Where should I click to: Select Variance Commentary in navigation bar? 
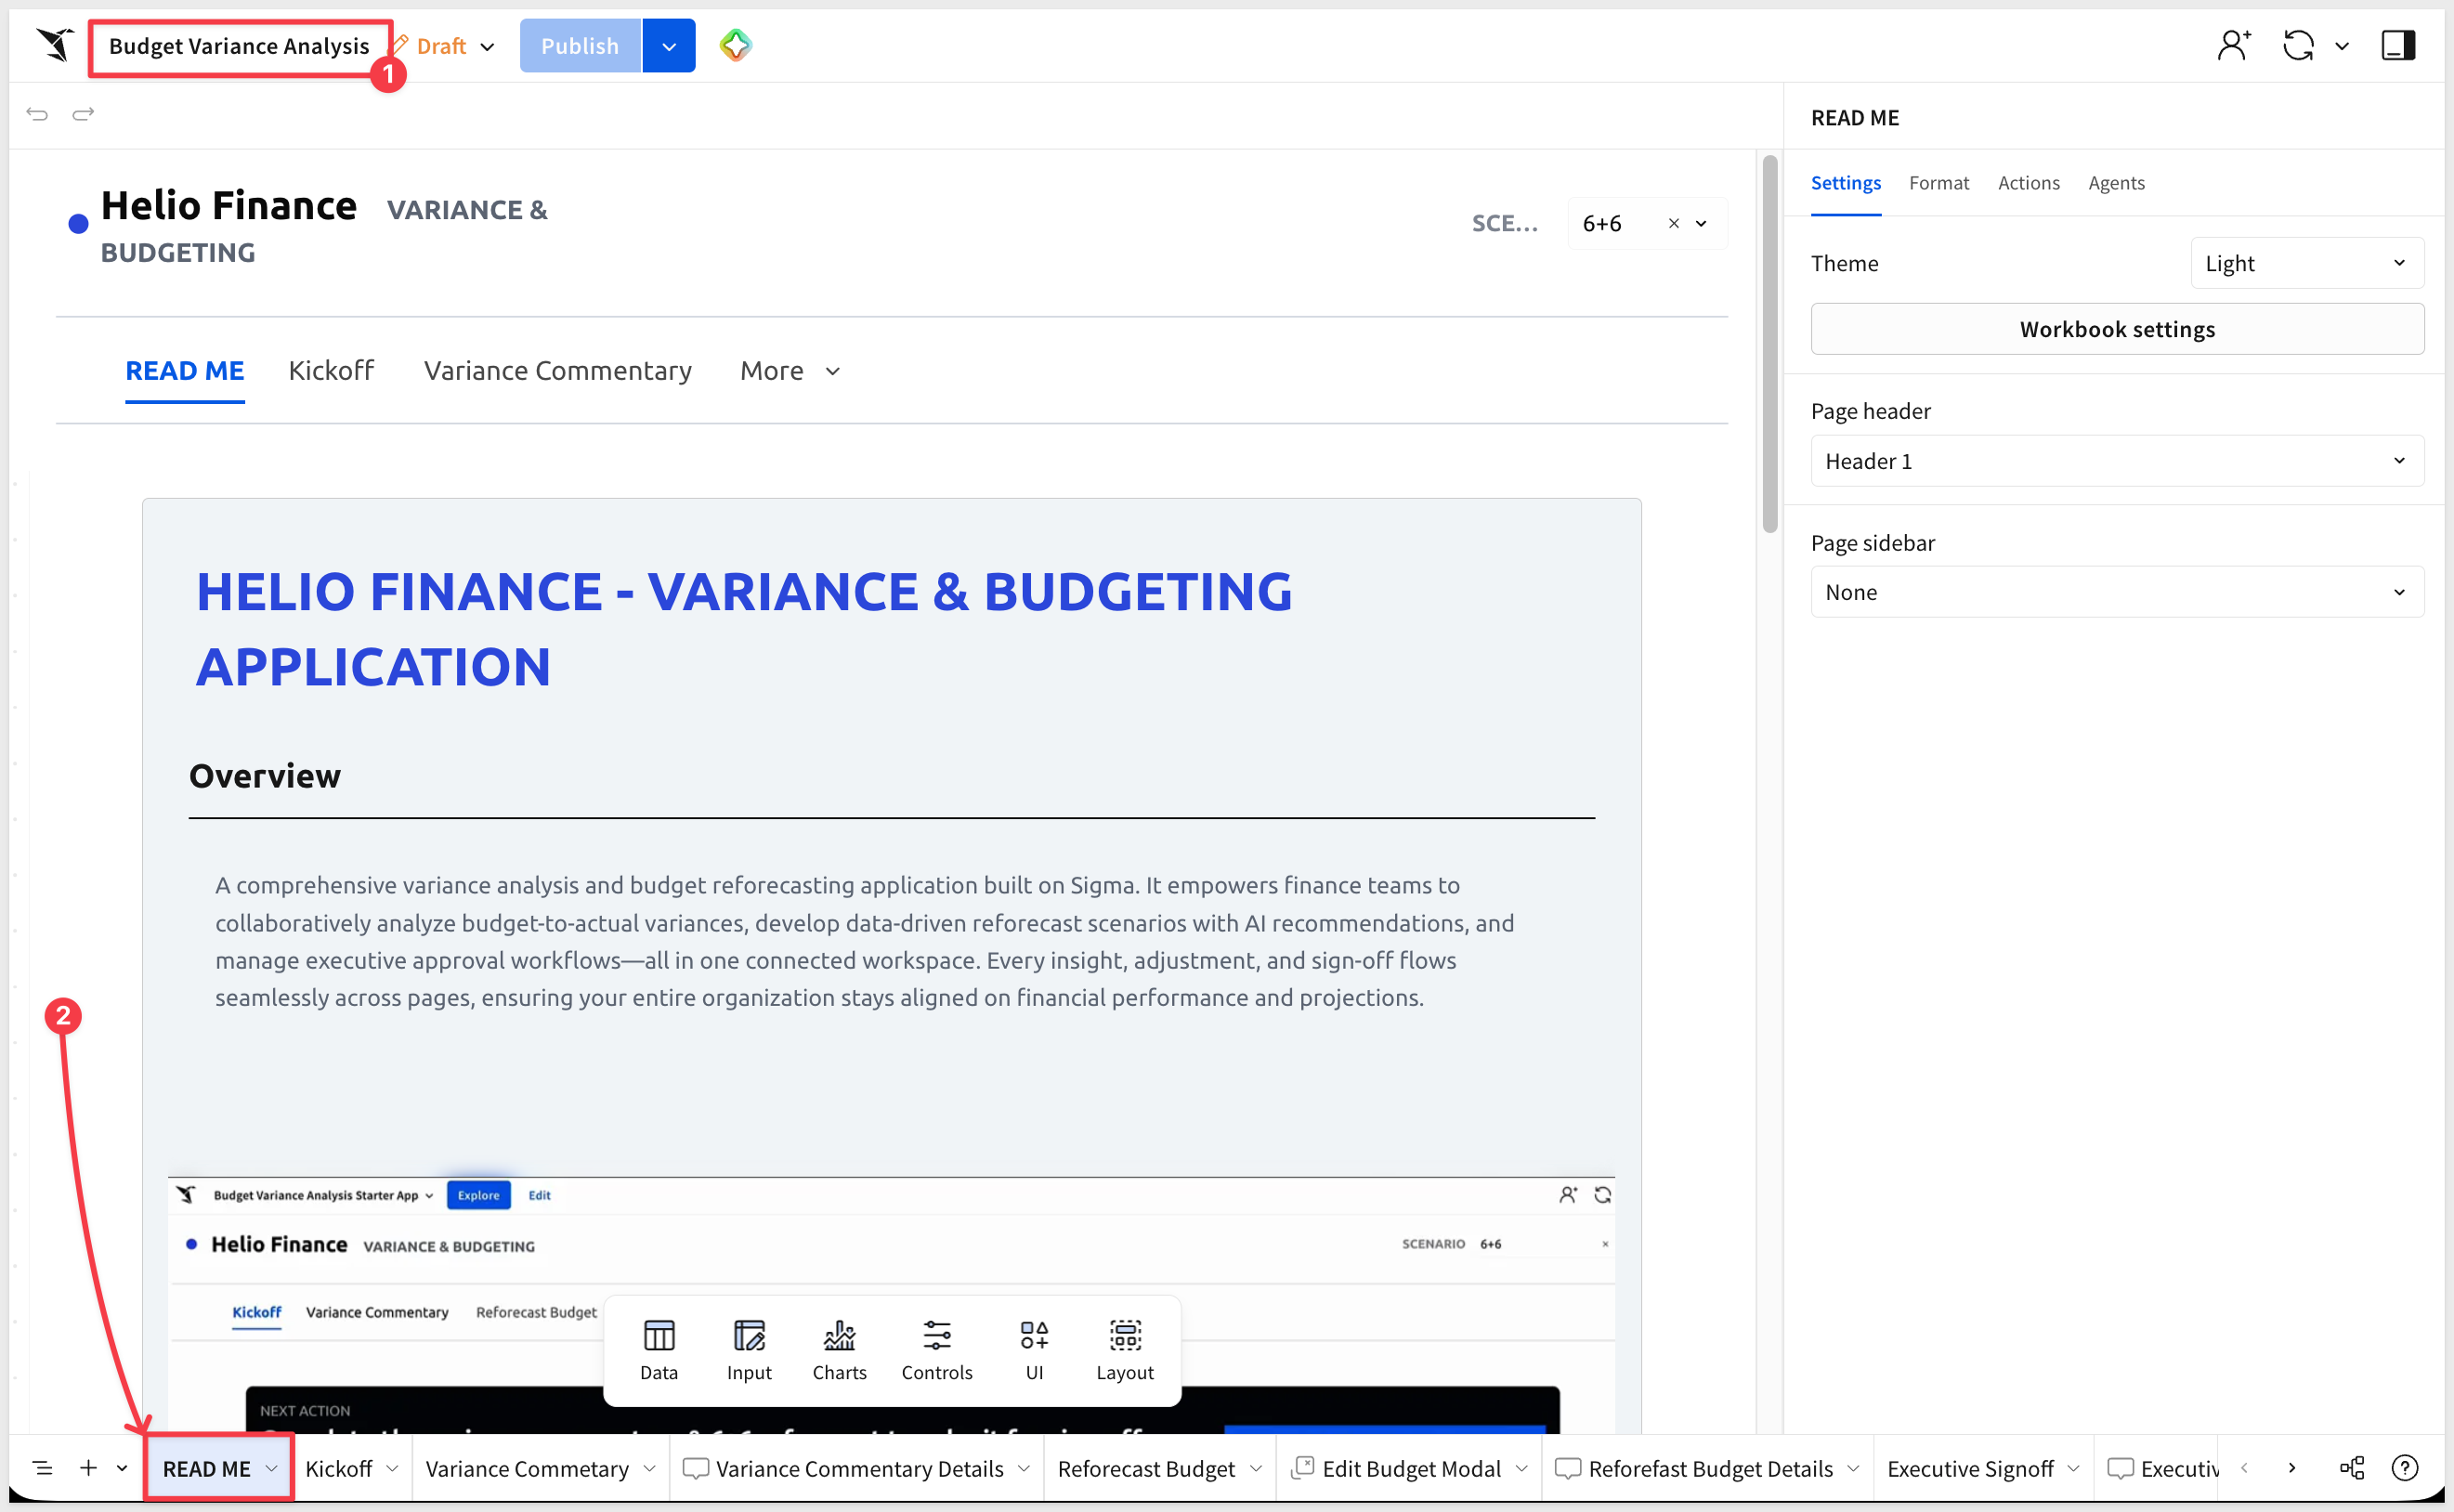coord(558,371)
